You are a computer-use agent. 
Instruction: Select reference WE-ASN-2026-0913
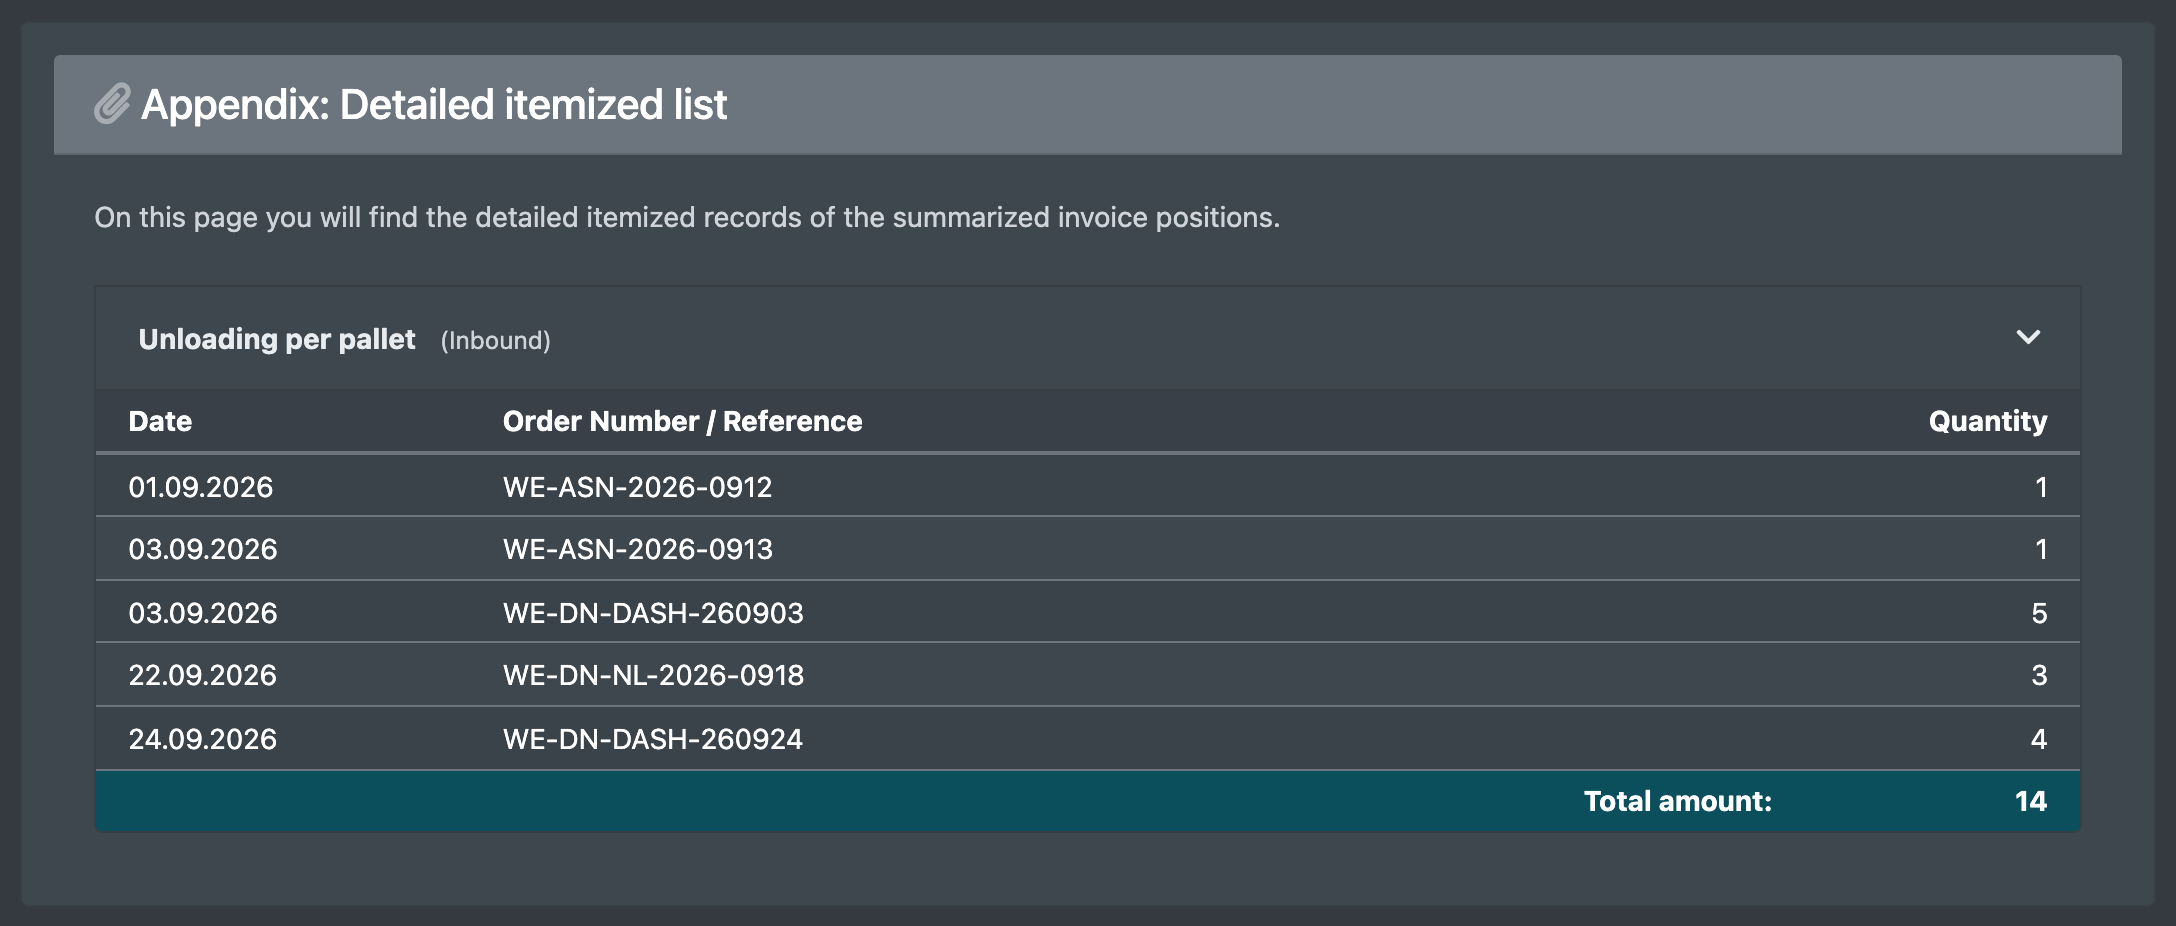pyautogui.click(x=638, y=549)
